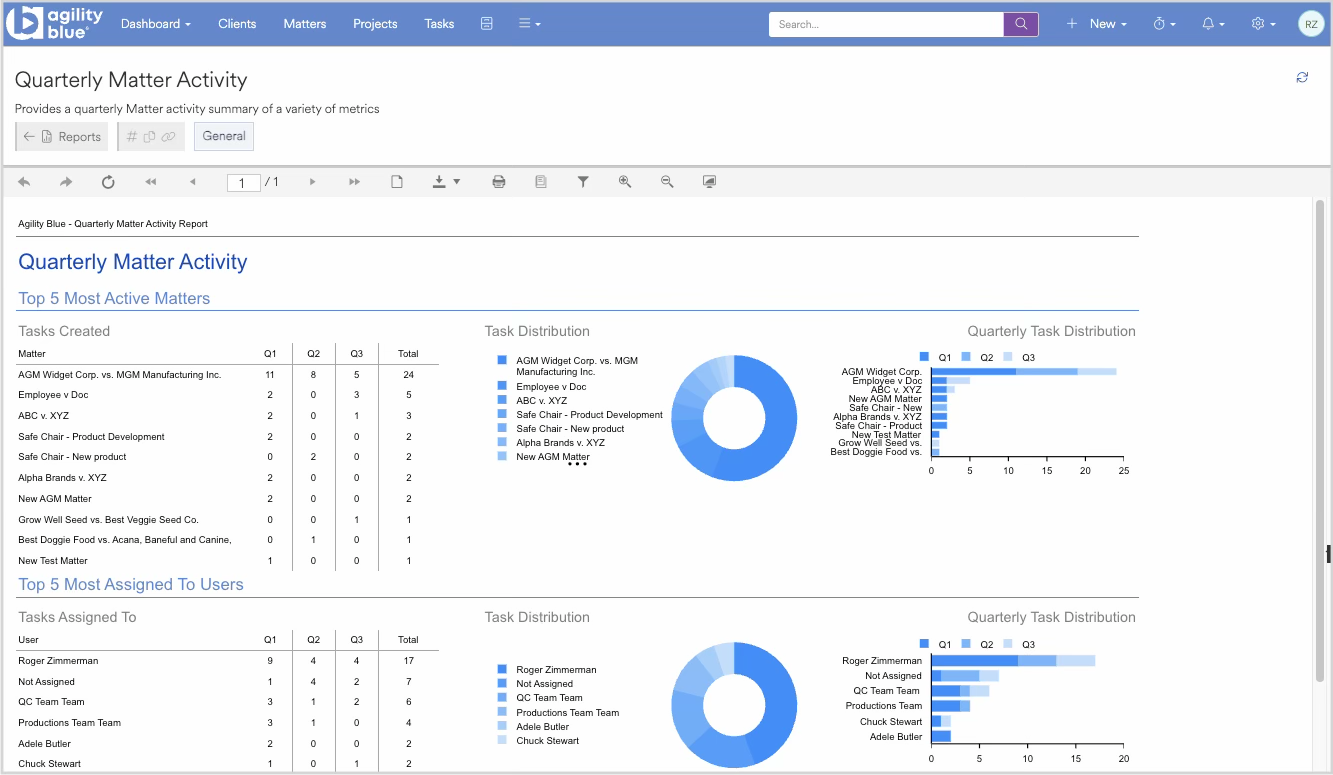Select the General tab button
This screenshot has height=775, width=1333.
pos(224,137)
